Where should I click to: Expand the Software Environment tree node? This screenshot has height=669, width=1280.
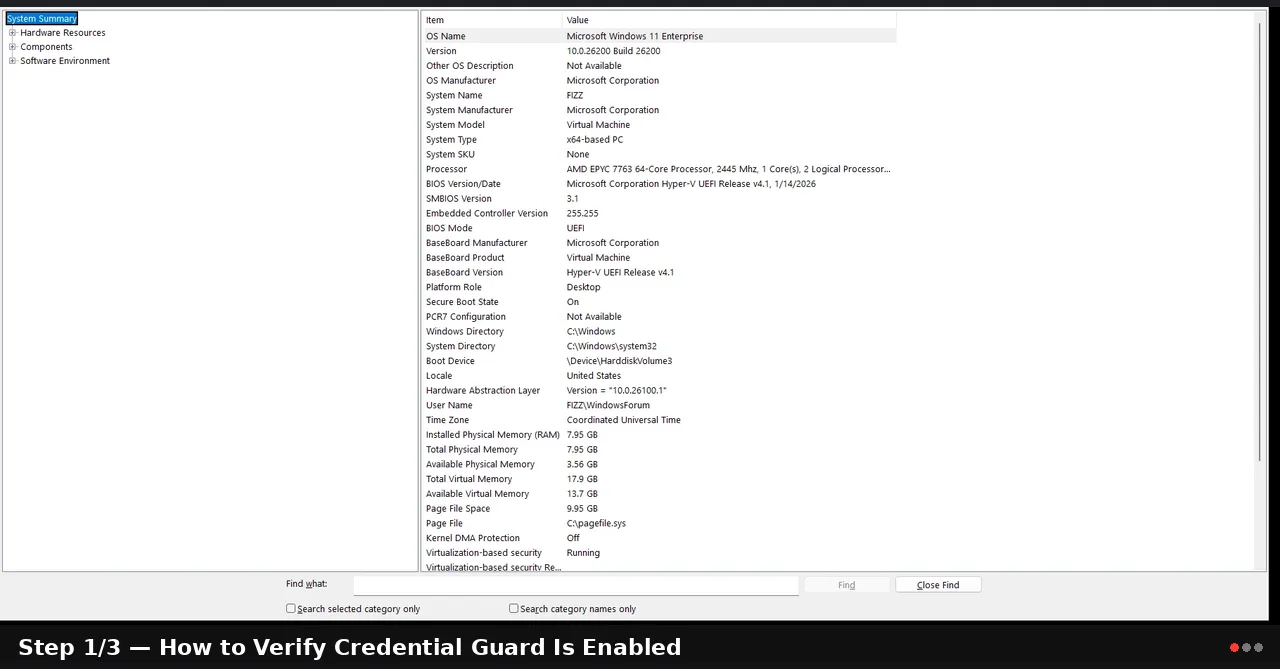12,61
